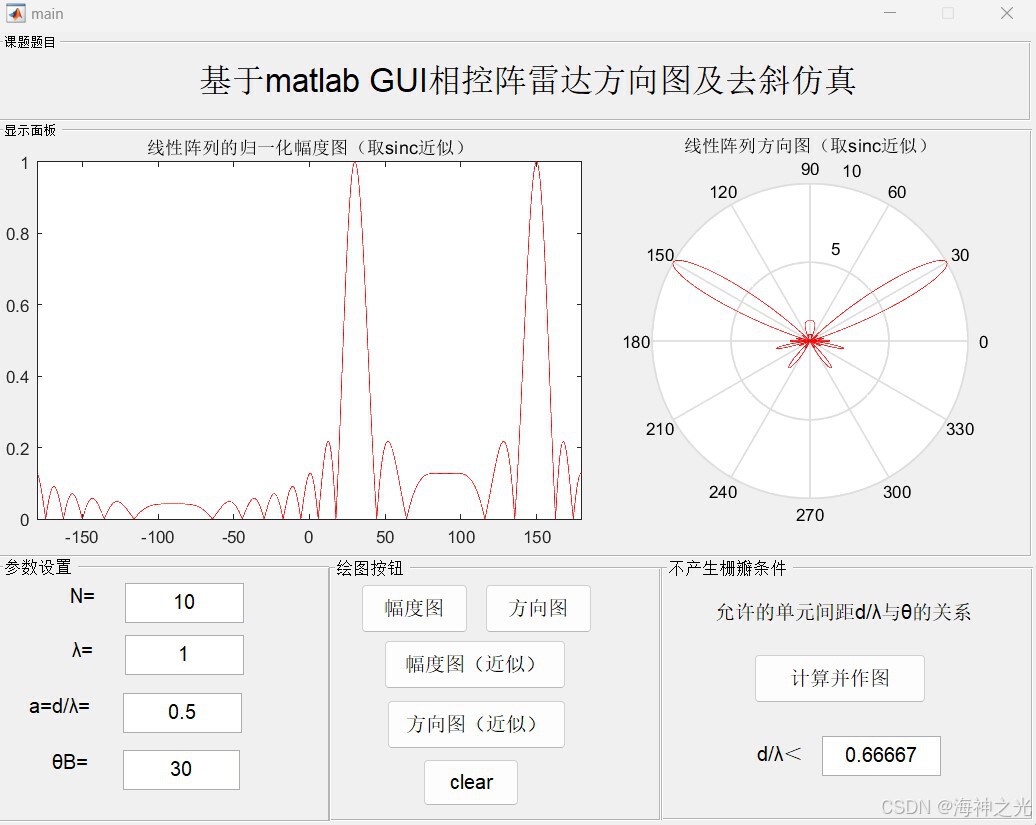
Task: Click the 120 degree label on polar plot
Action: 723,192
